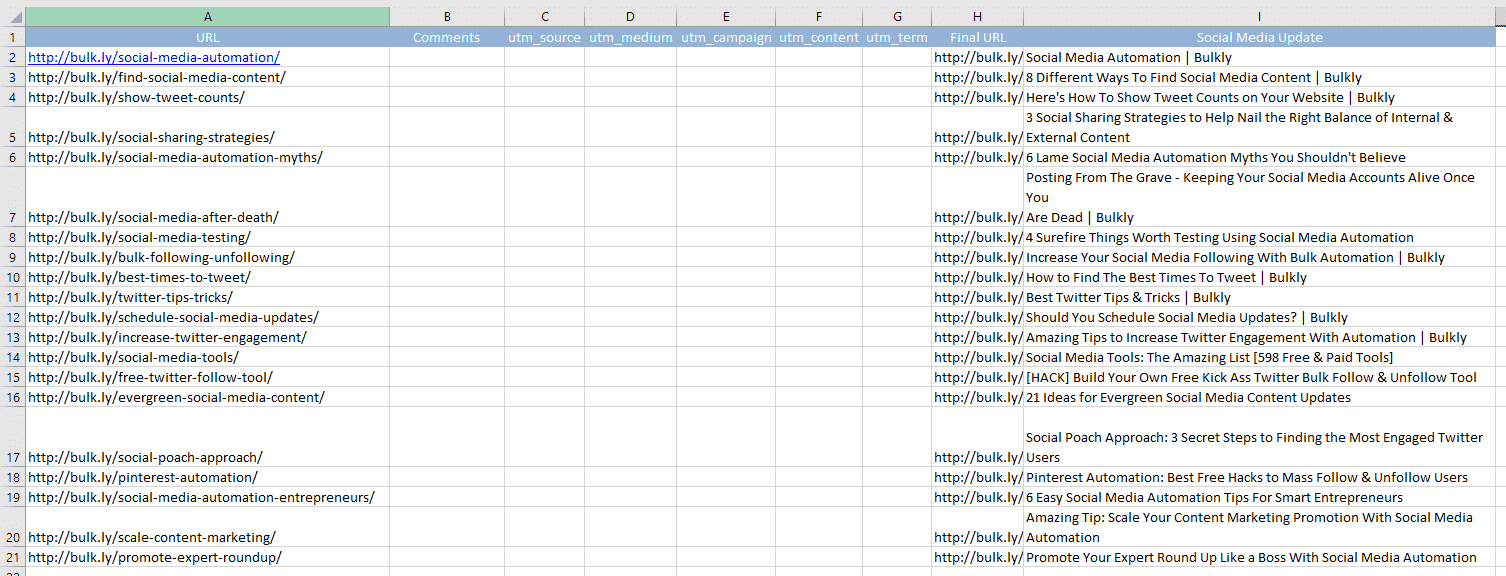The width and height of the screenshot is (1506, 576).
Task: Select the utm_campaign header cell
Action: coord(726,37)
